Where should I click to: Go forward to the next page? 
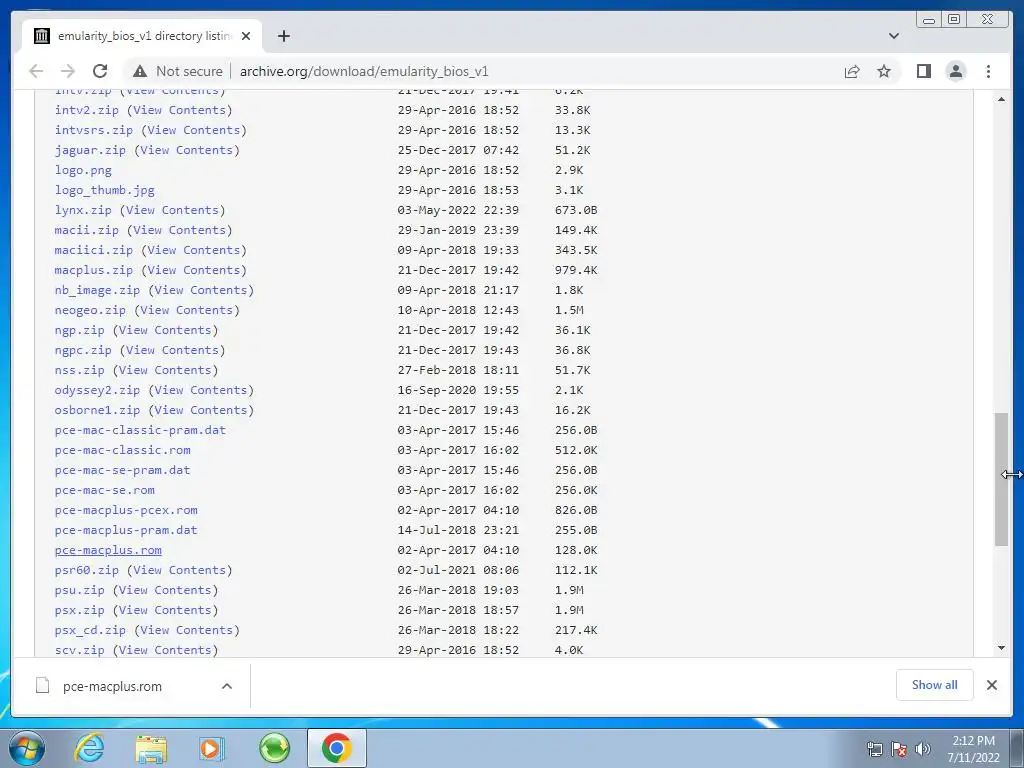coord(68,71)
